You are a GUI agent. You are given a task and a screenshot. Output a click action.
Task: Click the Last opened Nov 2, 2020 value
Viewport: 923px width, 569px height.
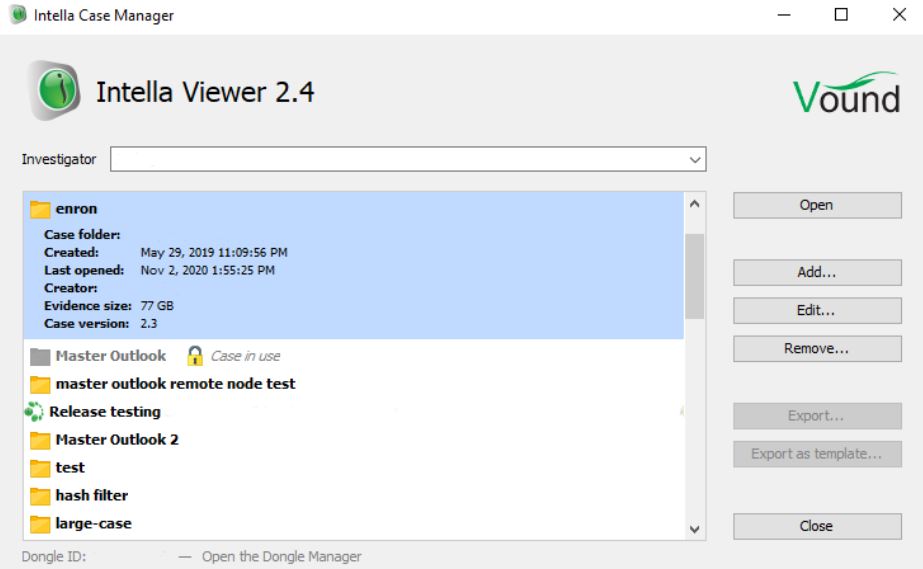click(x=207, y=270)
